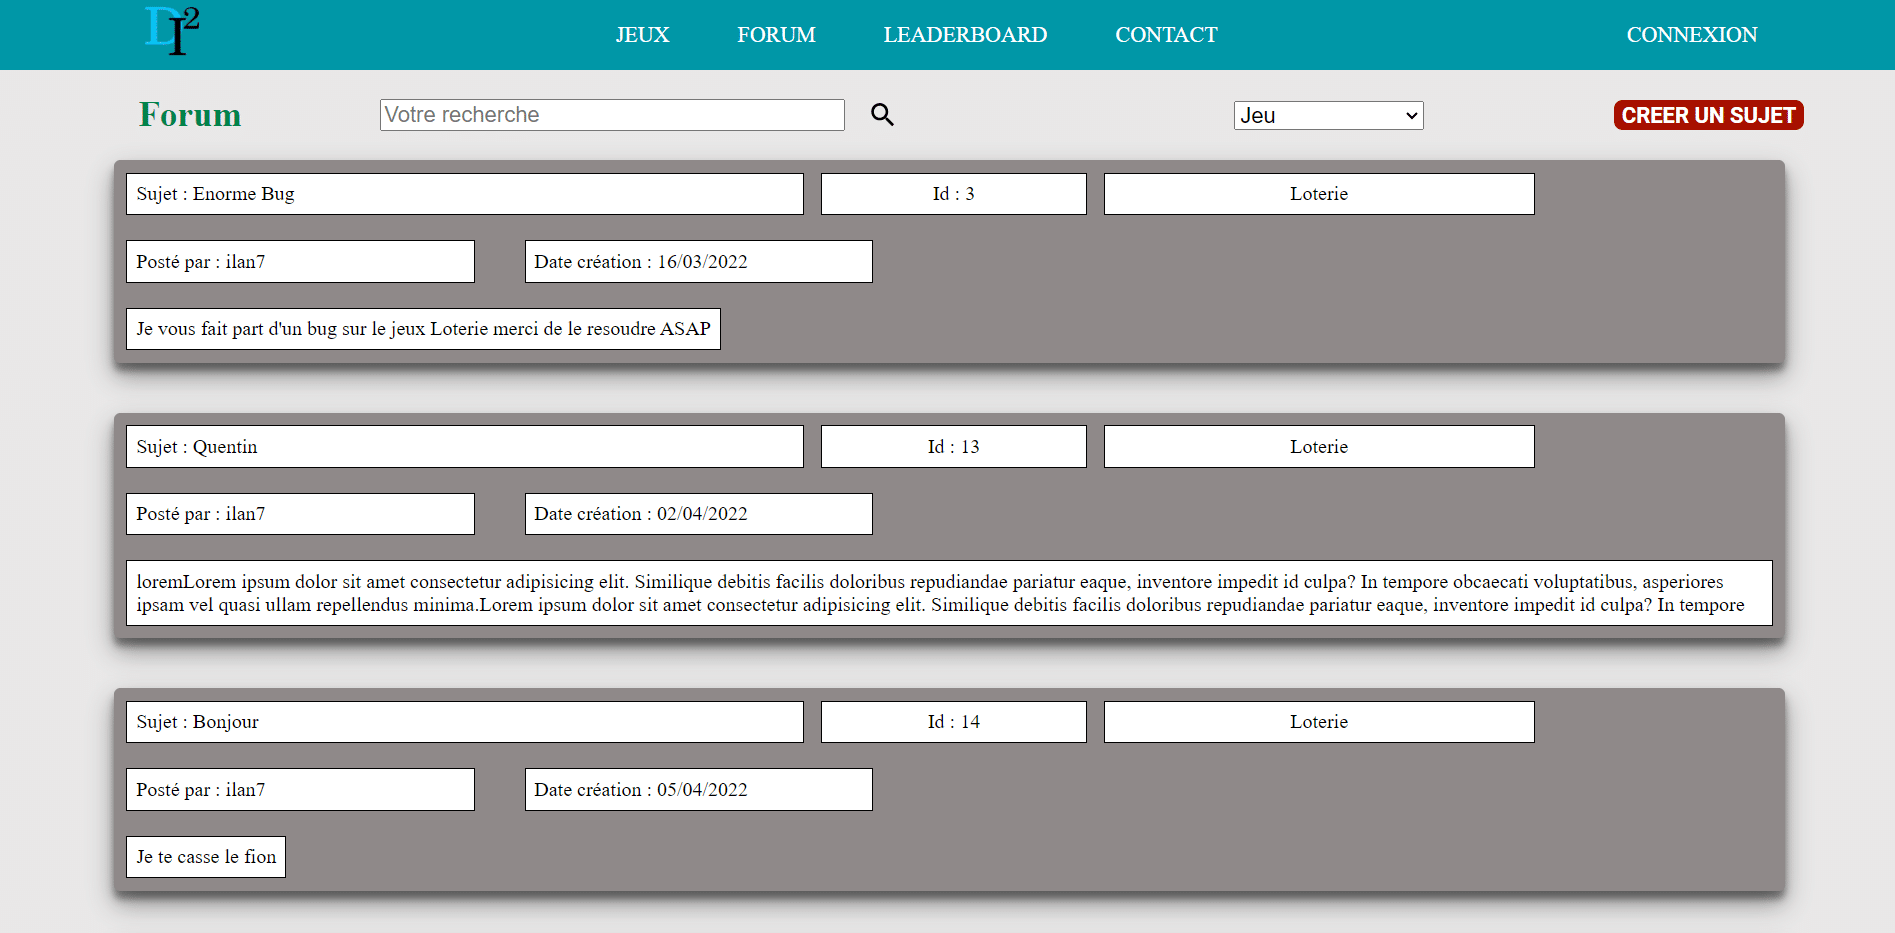Open the topic titled Bonjour
The image size is (1895, 933).
[464, 721]
